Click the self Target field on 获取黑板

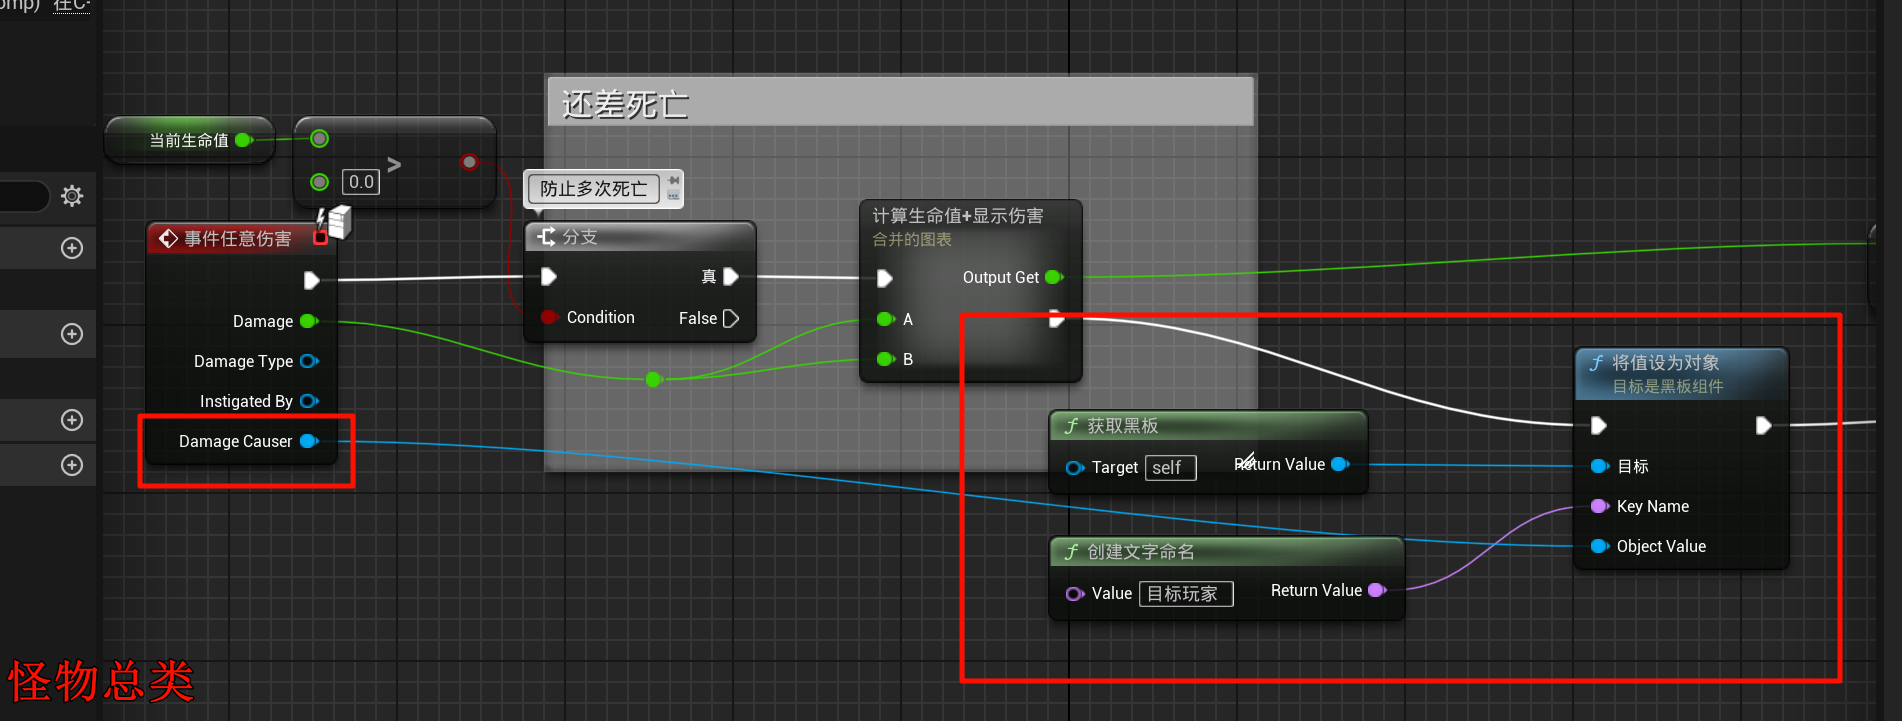[x=1170, y=468]
